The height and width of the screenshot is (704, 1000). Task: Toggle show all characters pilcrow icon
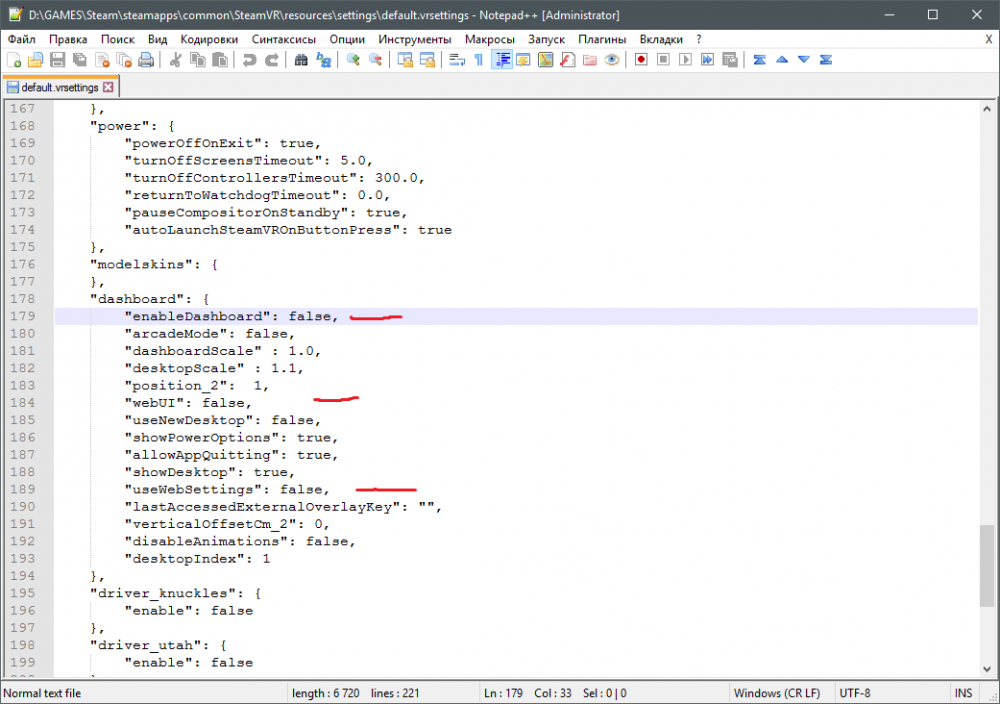(x=479, y=60)
